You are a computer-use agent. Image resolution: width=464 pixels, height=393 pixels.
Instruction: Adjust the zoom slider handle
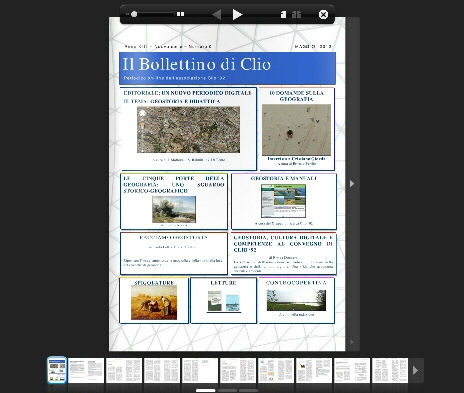coord(134,14)
